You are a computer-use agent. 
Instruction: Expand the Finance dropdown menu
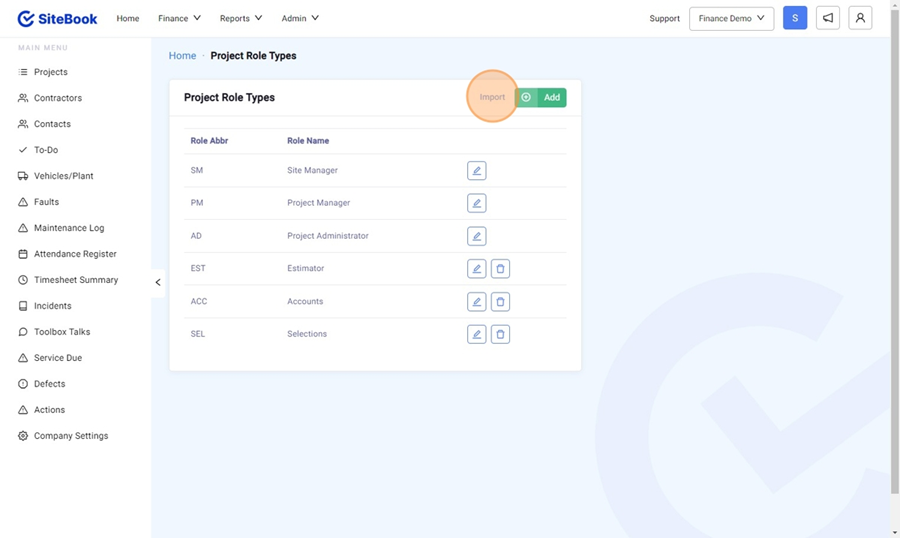tap(179, 18)
